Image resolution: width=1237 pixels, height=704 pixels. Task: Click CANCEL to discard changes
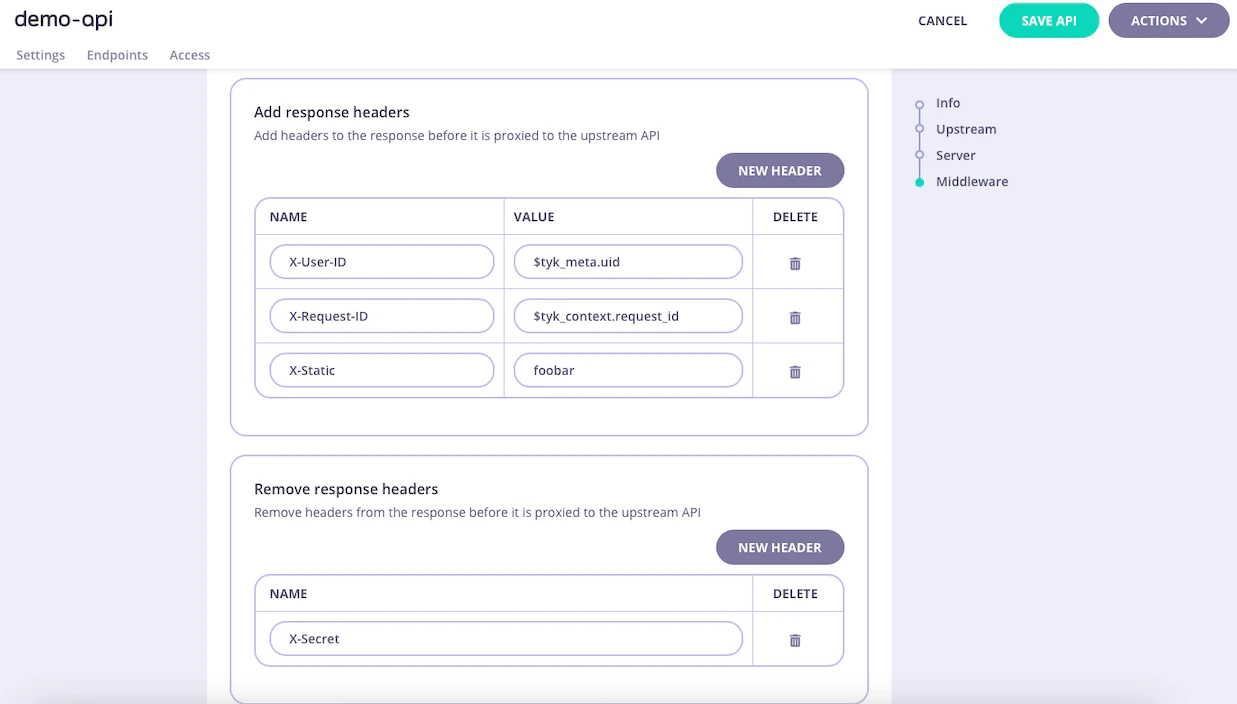942,20
